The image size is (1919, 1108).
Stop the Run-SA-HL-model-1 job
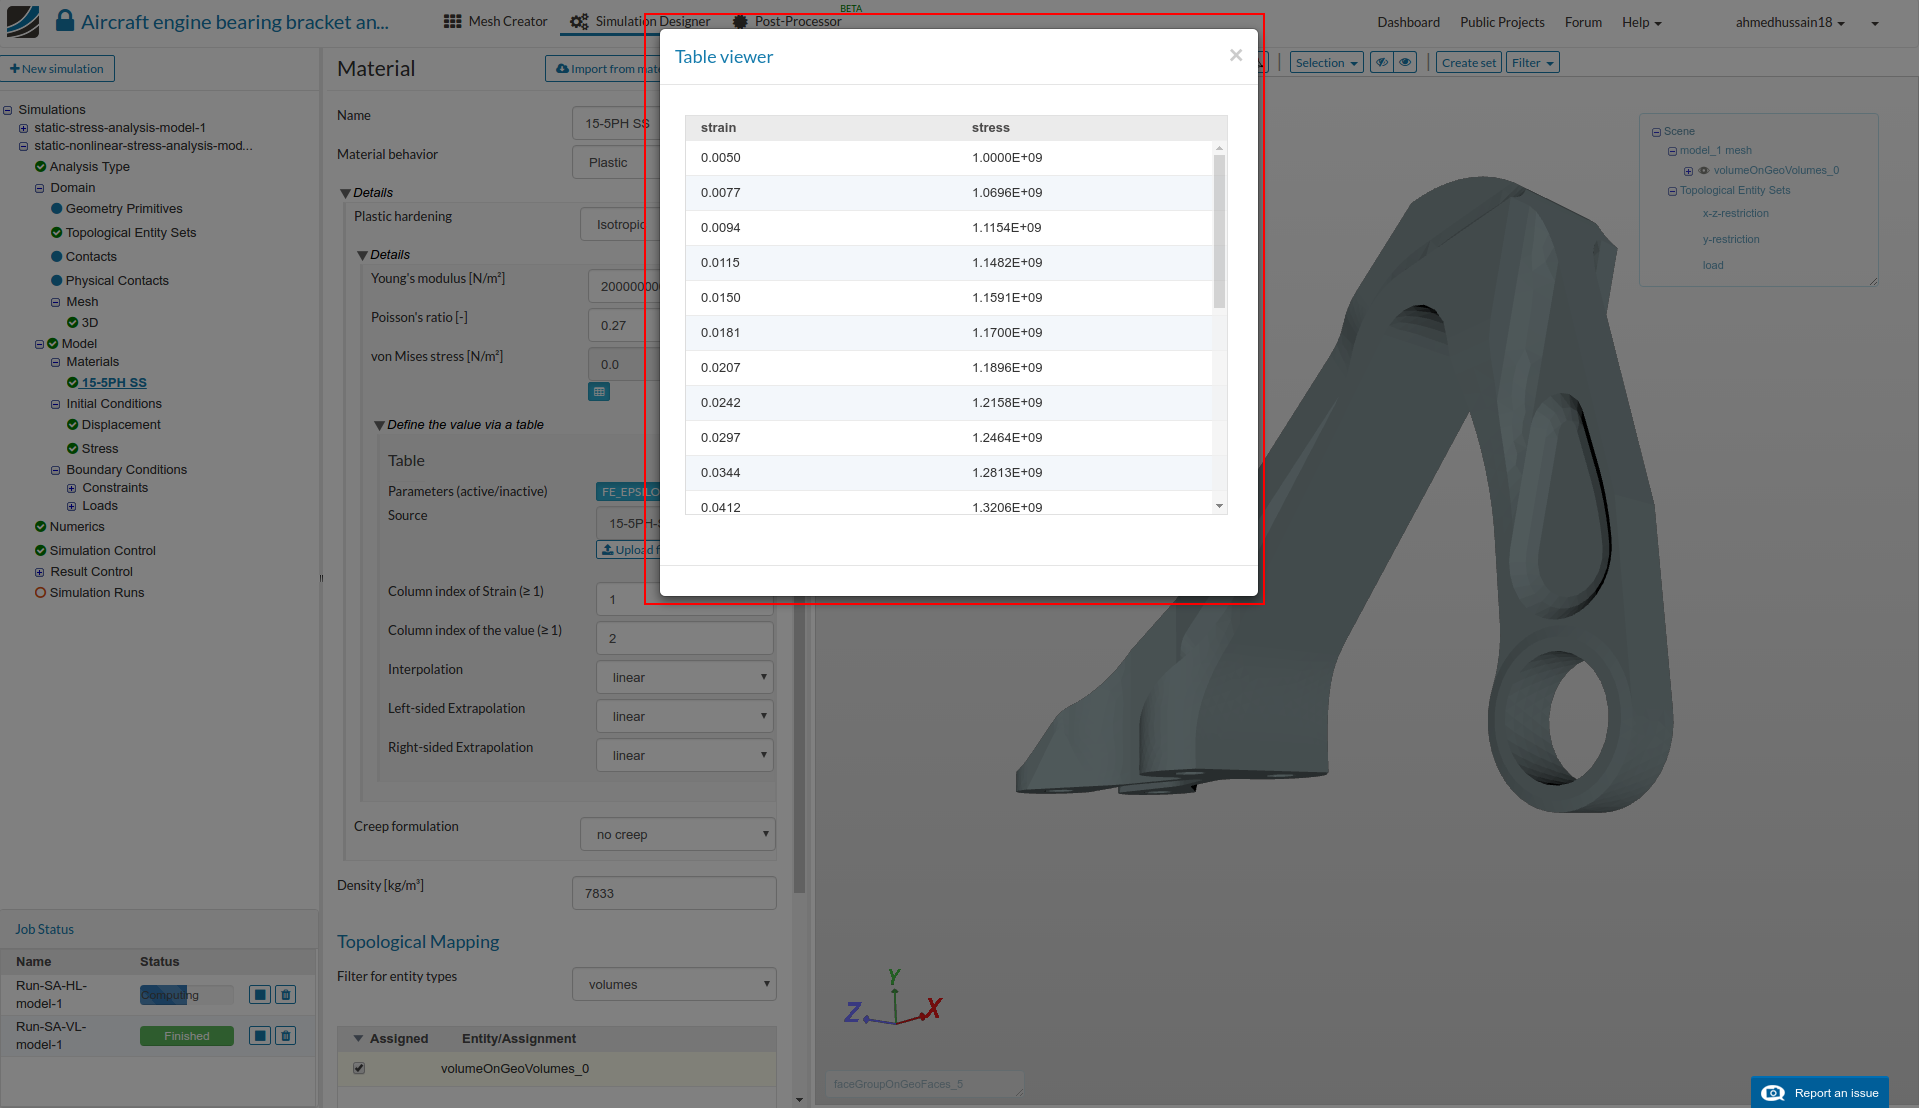click(x=259, y=995)
